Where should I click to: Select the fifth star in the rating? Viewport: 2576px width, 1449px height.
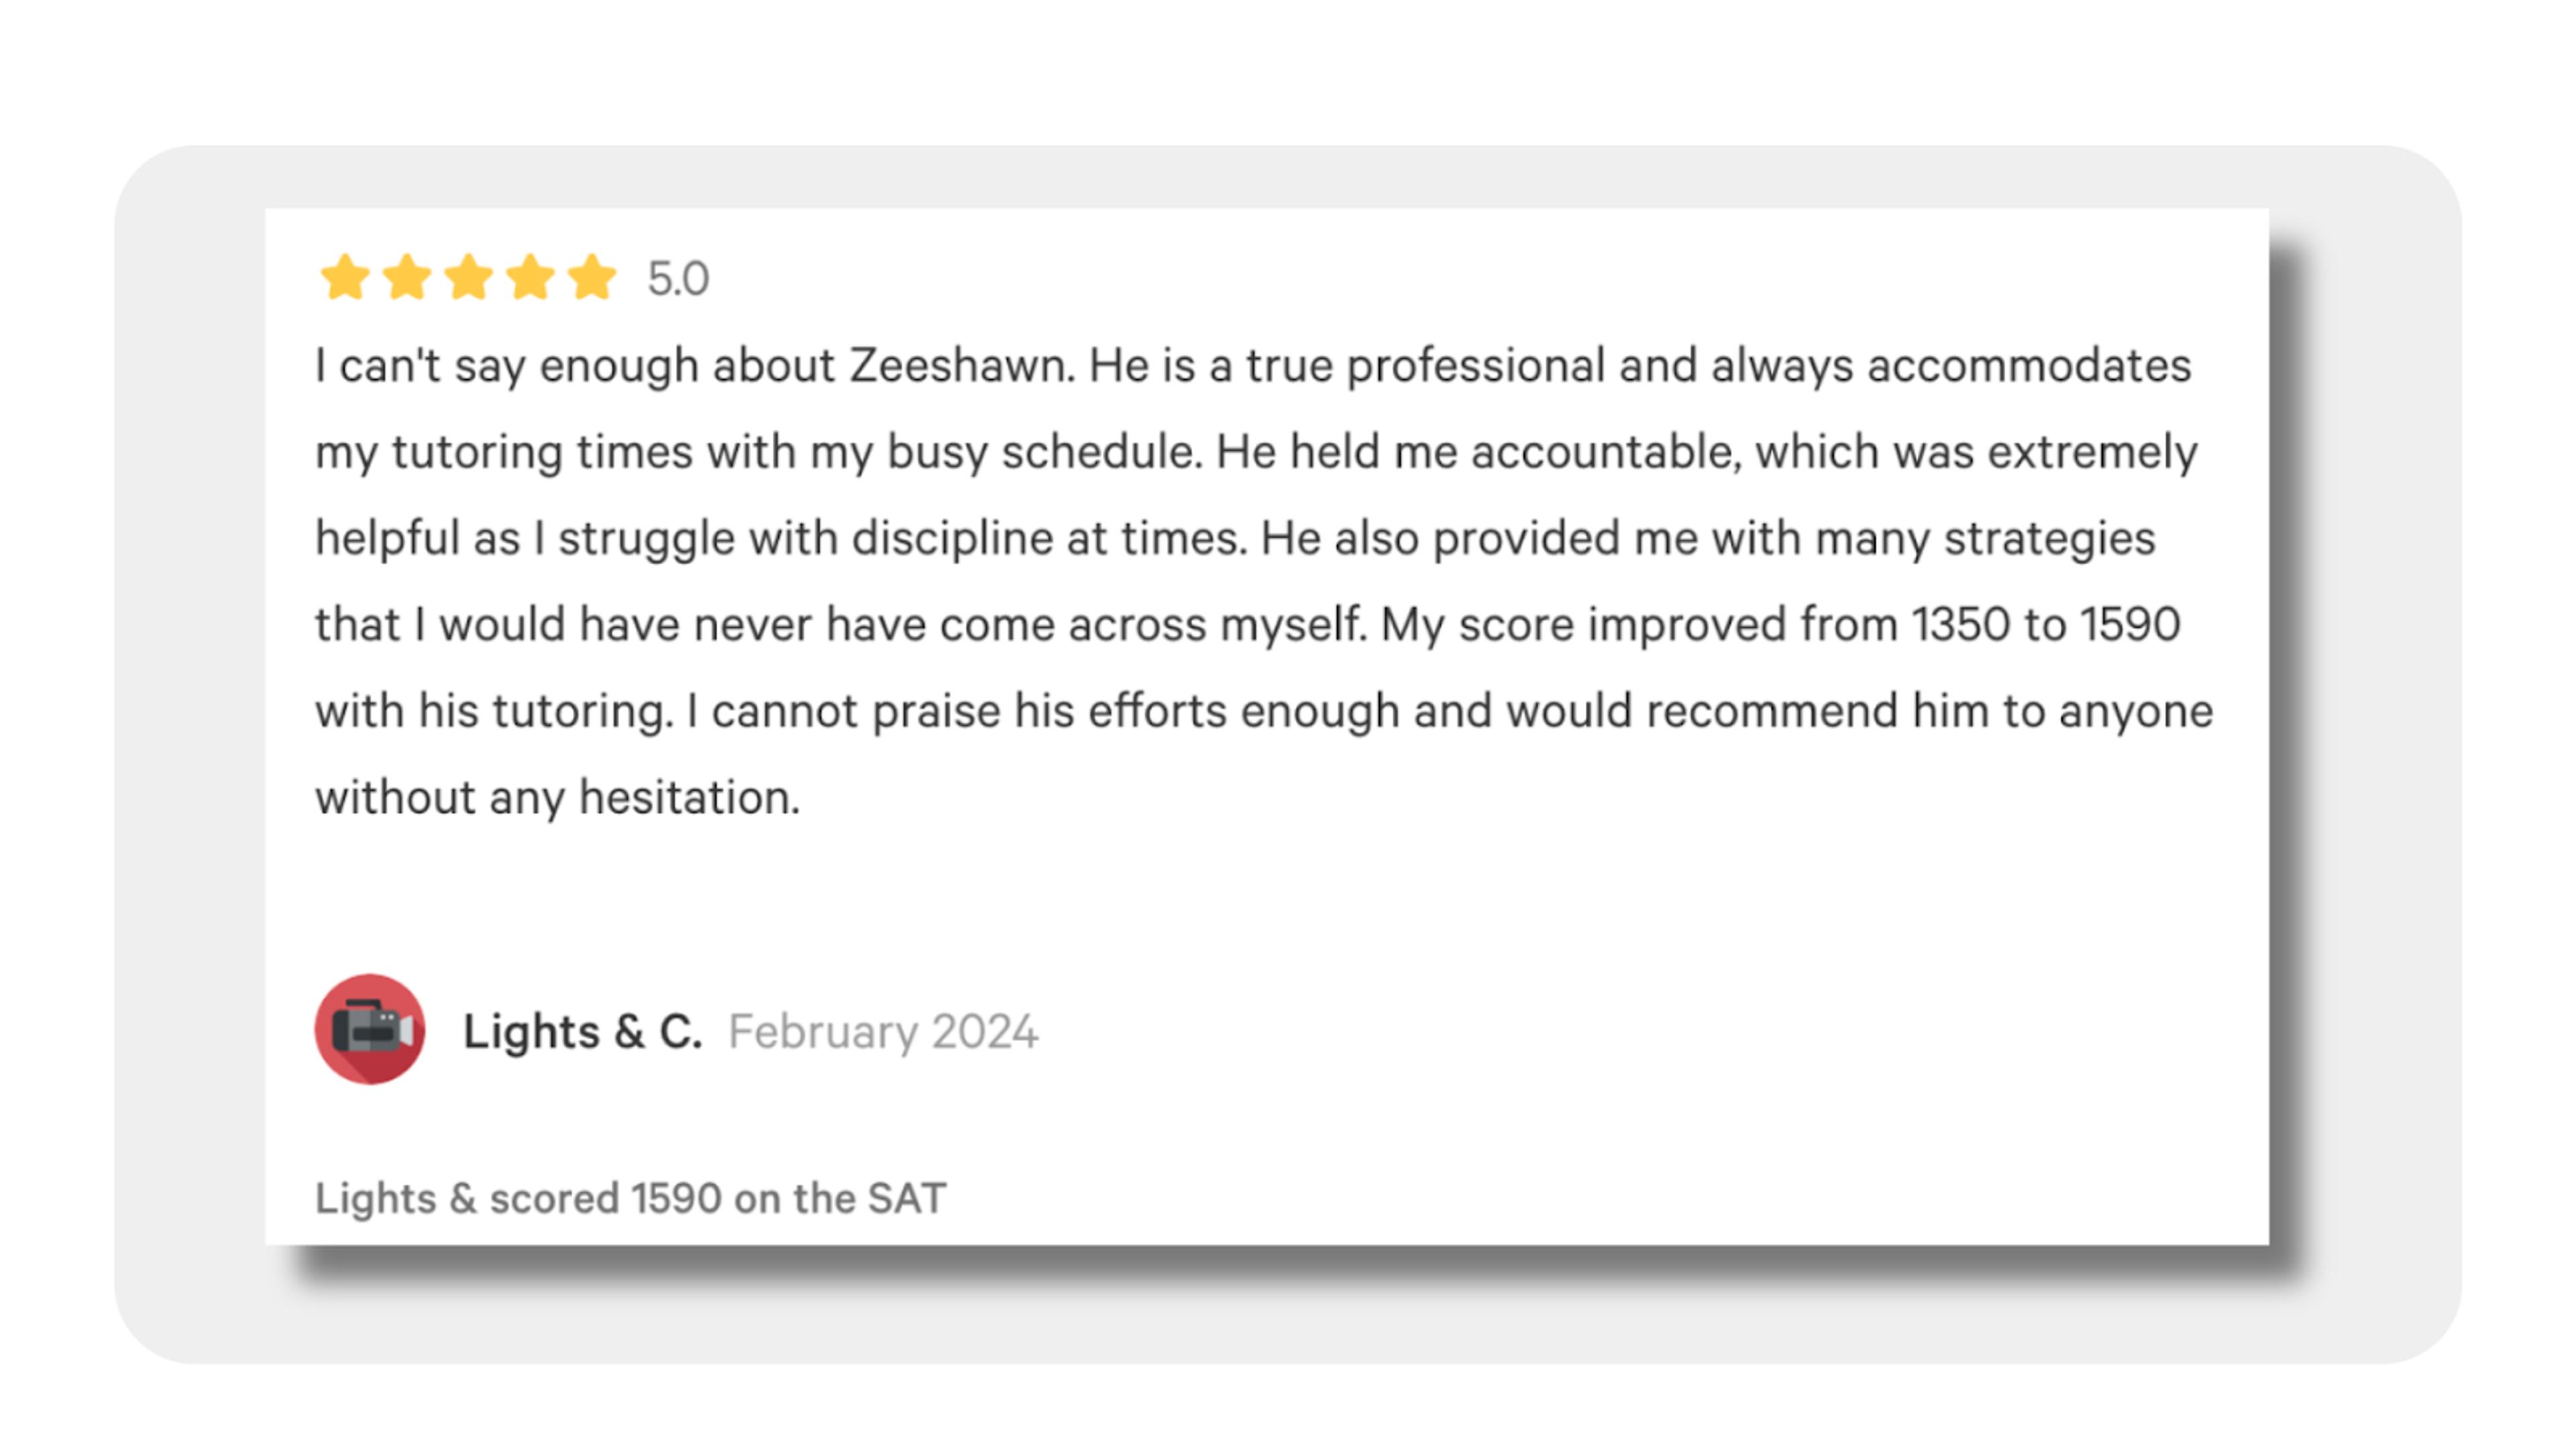592,277
